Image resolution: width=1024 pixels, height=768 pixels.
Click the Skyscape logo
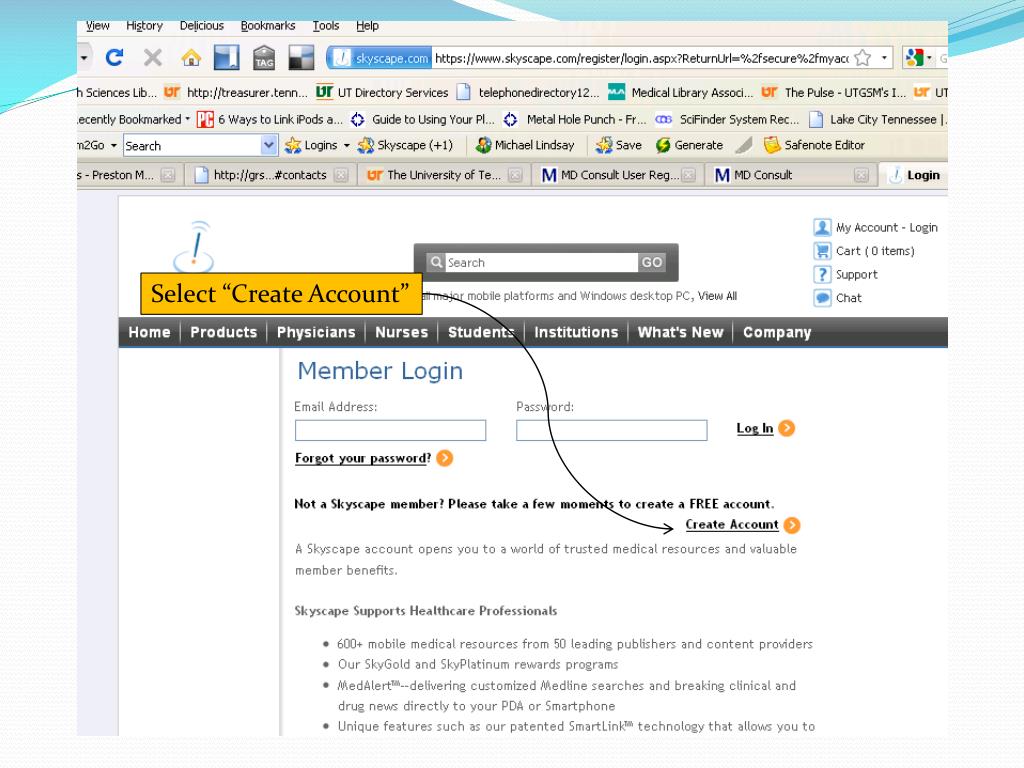click(x=194, y=247)
